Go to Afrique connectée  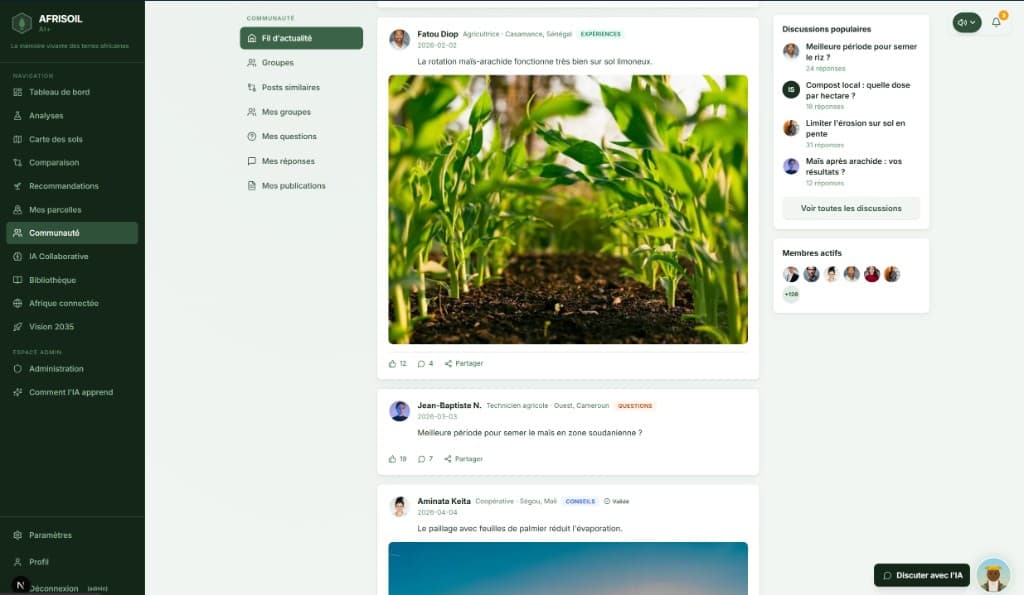click(x=72, y=304)
